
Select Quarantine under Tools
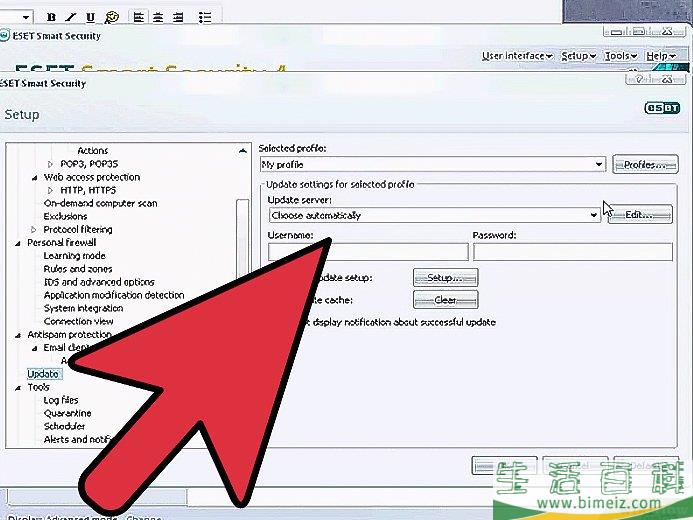pyautogui.click(x=67, y=414)
